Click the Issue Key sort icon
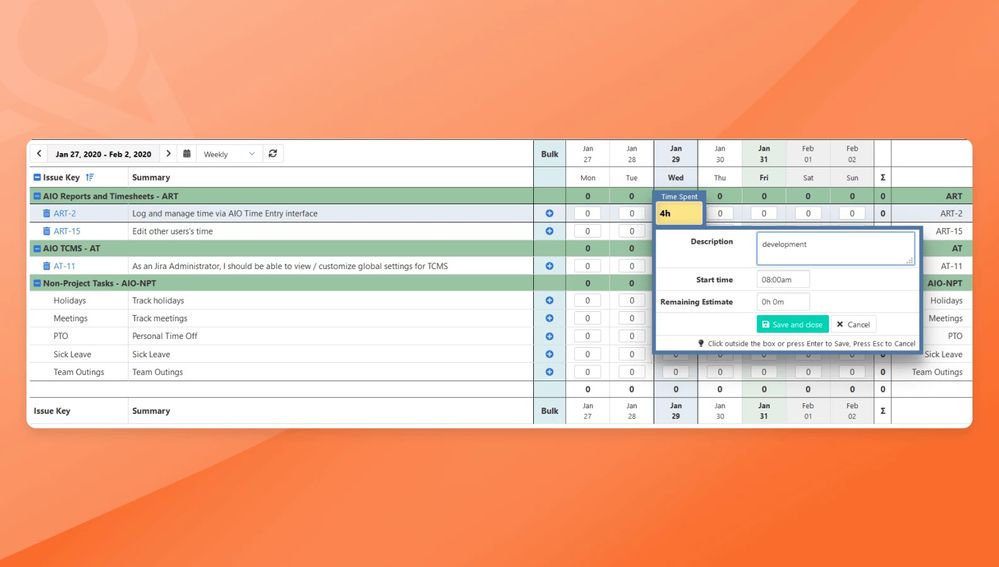Image resolution: width=999 pixels, height=567 pixels. point(90,177)
